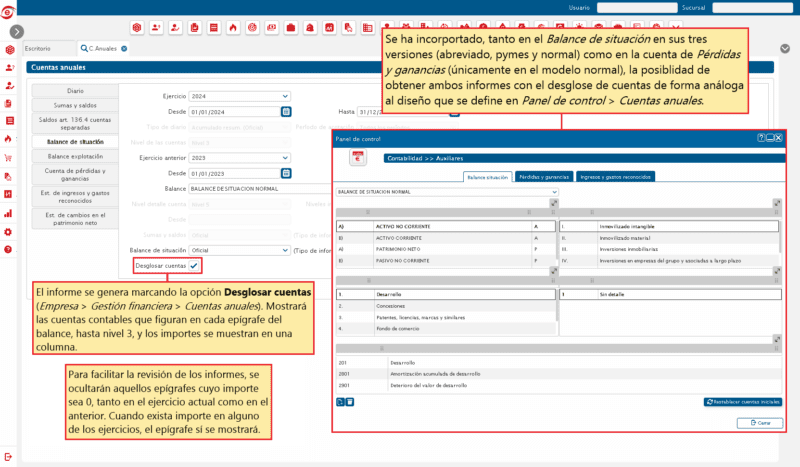Click the cube icon in the left sidebar
800x467 pixels.
coord(9,50)
